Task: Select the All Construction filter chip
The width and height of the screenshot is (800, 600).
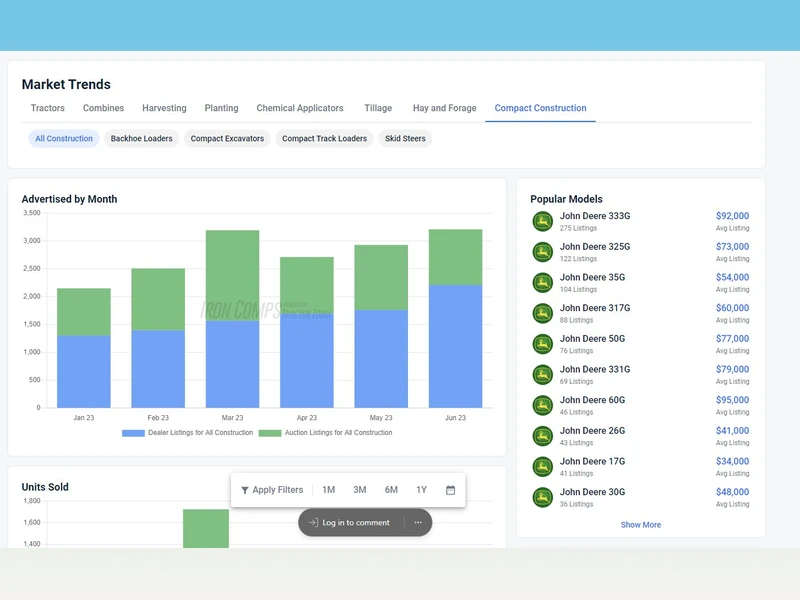Action: 64,138
